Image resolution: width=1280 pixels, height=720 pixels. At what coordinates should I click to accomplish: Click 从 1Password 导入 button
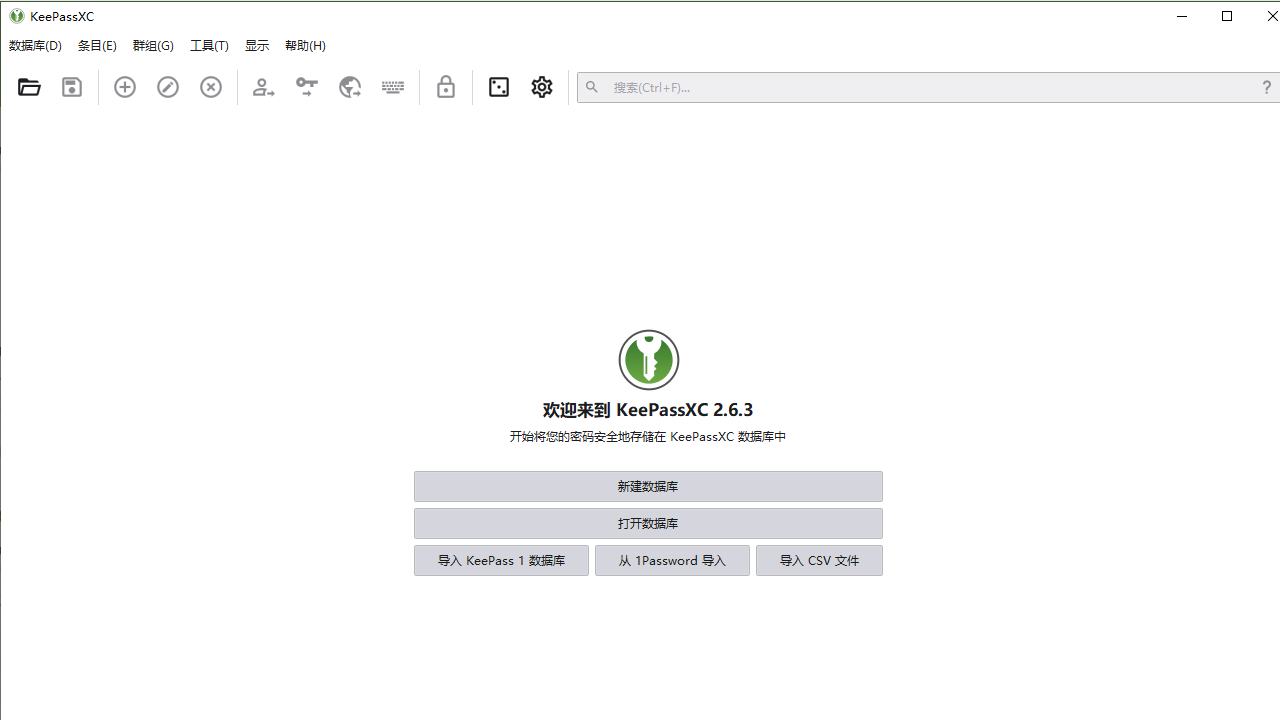(x=671, y=560)
